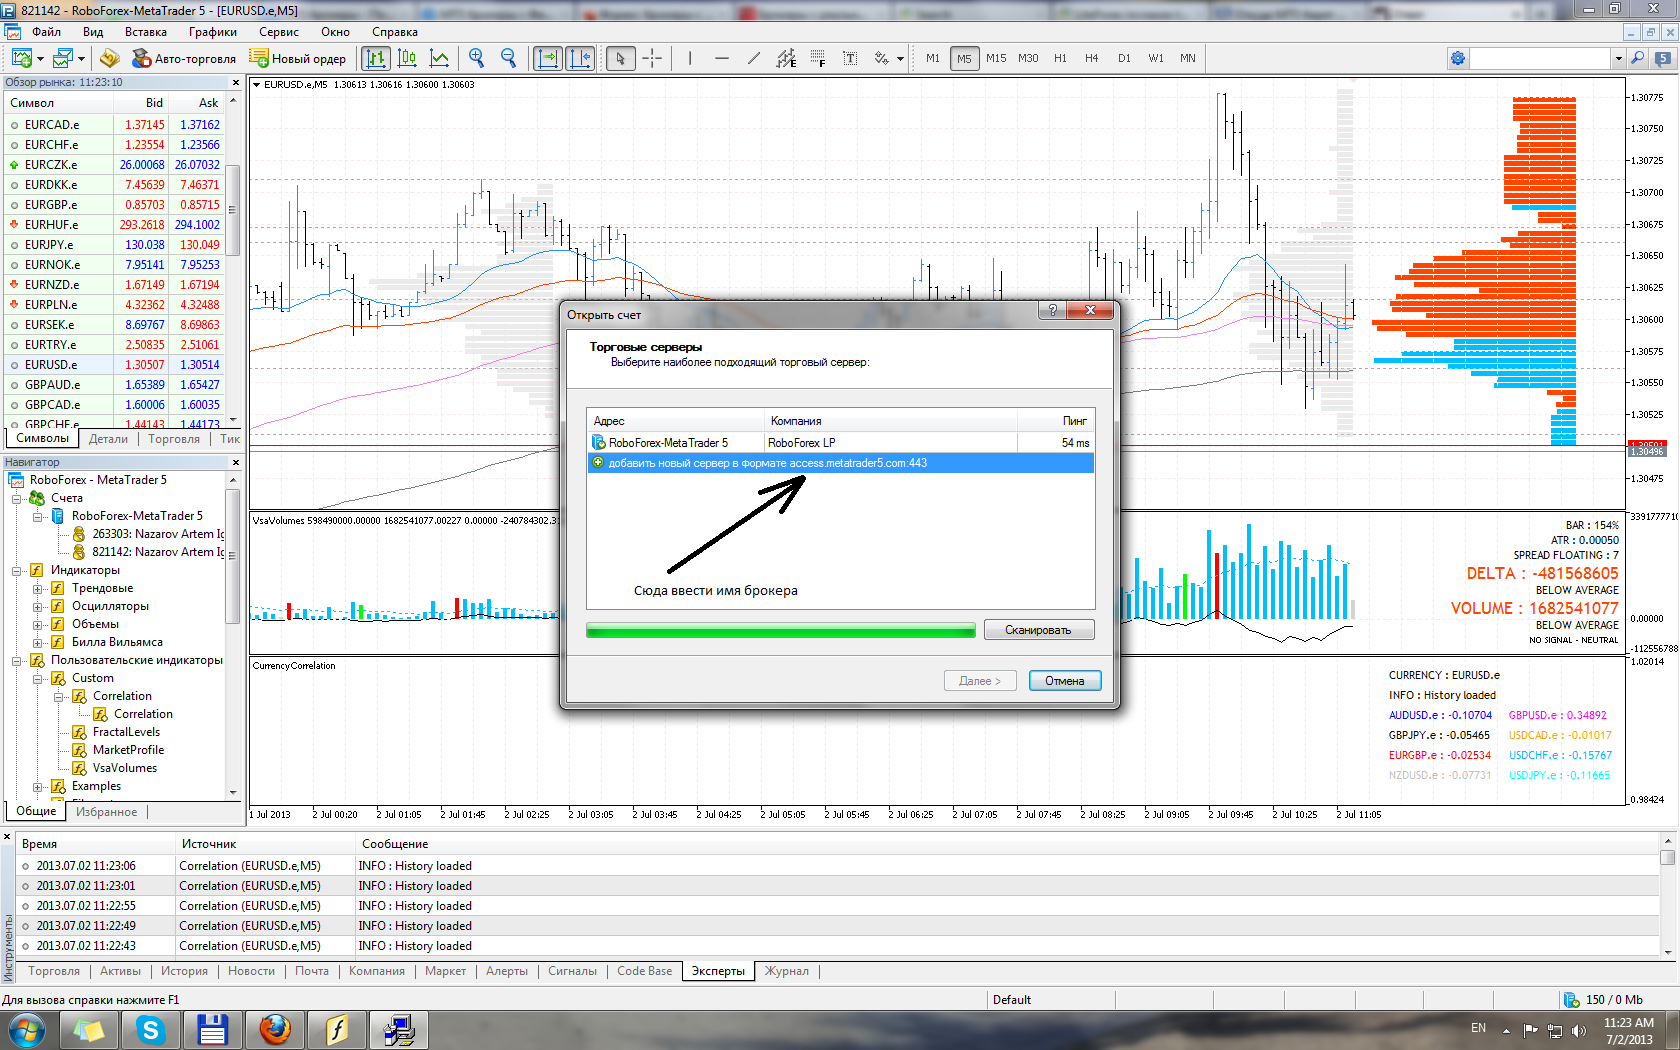1680x1050 pixels.
Task: Click the account 263303 coin icon
Action: coord(79,534)
